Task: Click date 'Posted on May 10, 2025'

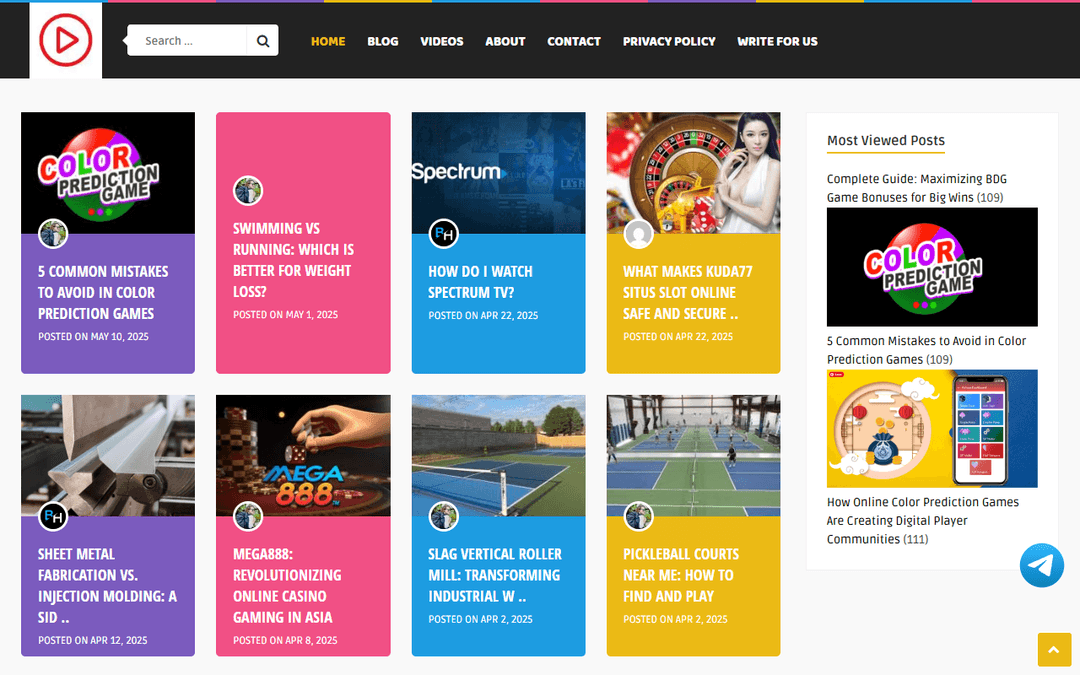Action: pyautogui.click(x=93, y=336)
